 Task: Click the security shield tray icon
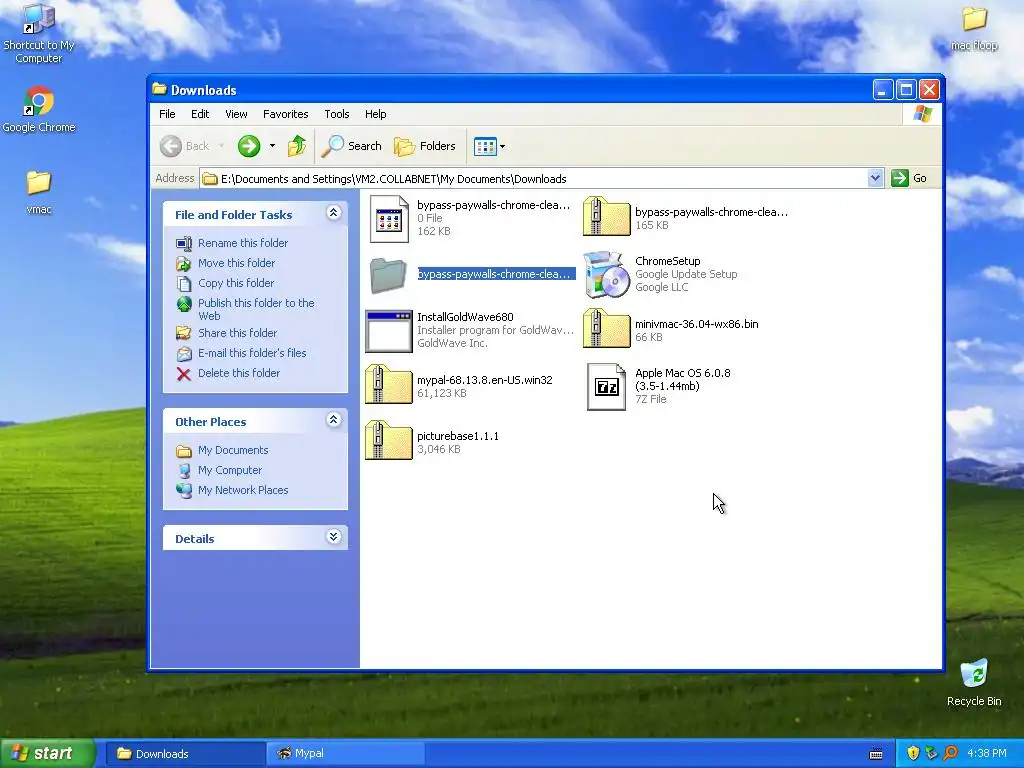(x=913, y=754)
